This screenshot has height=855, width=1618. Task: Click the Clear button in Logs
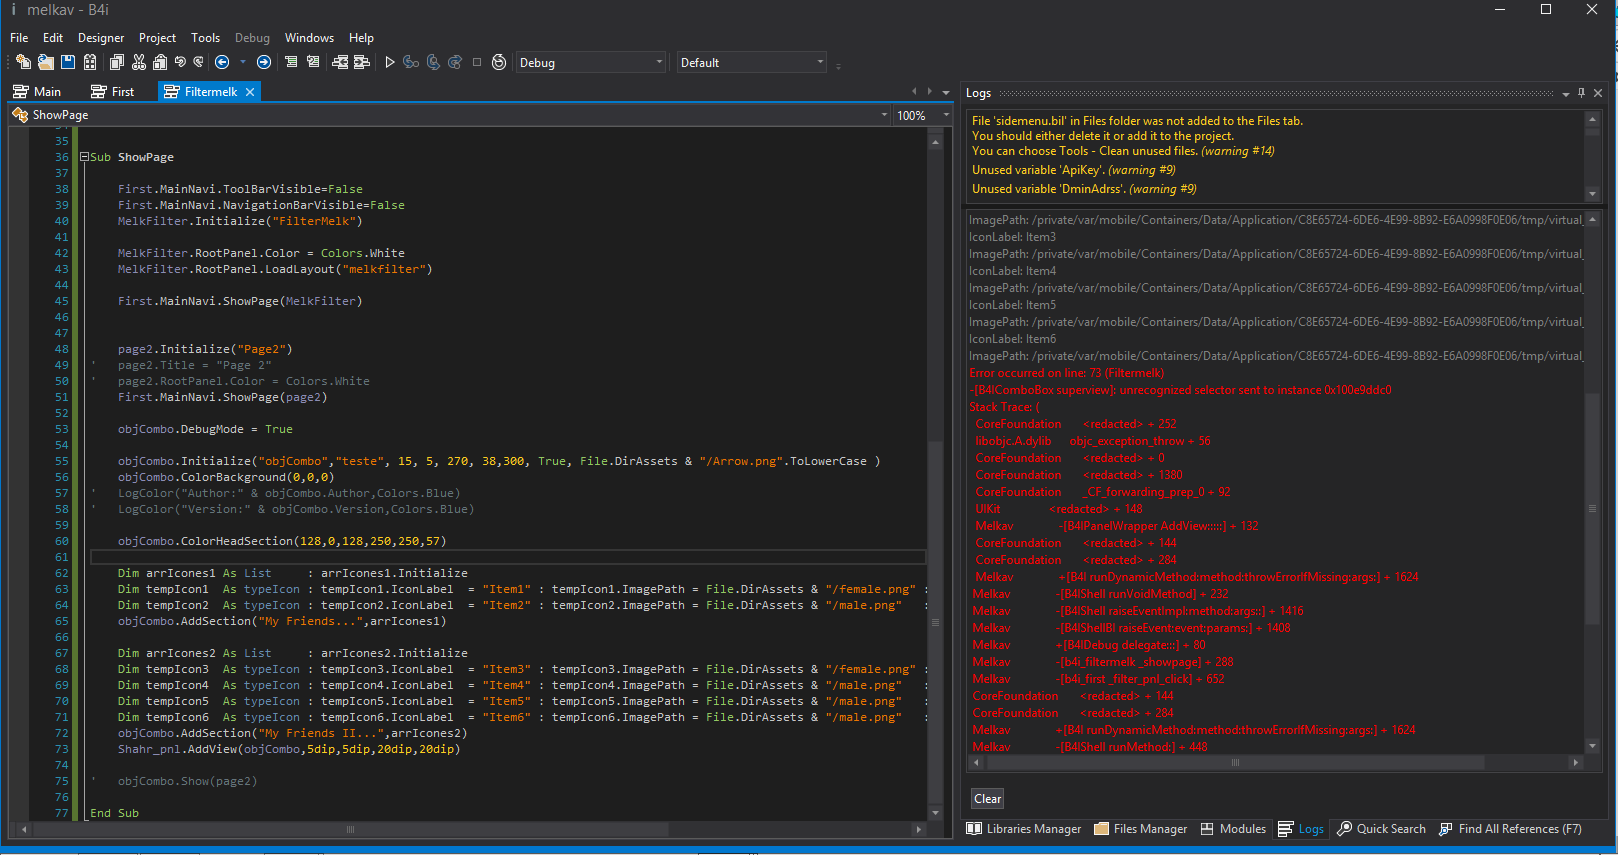click(x=987, y=799)
